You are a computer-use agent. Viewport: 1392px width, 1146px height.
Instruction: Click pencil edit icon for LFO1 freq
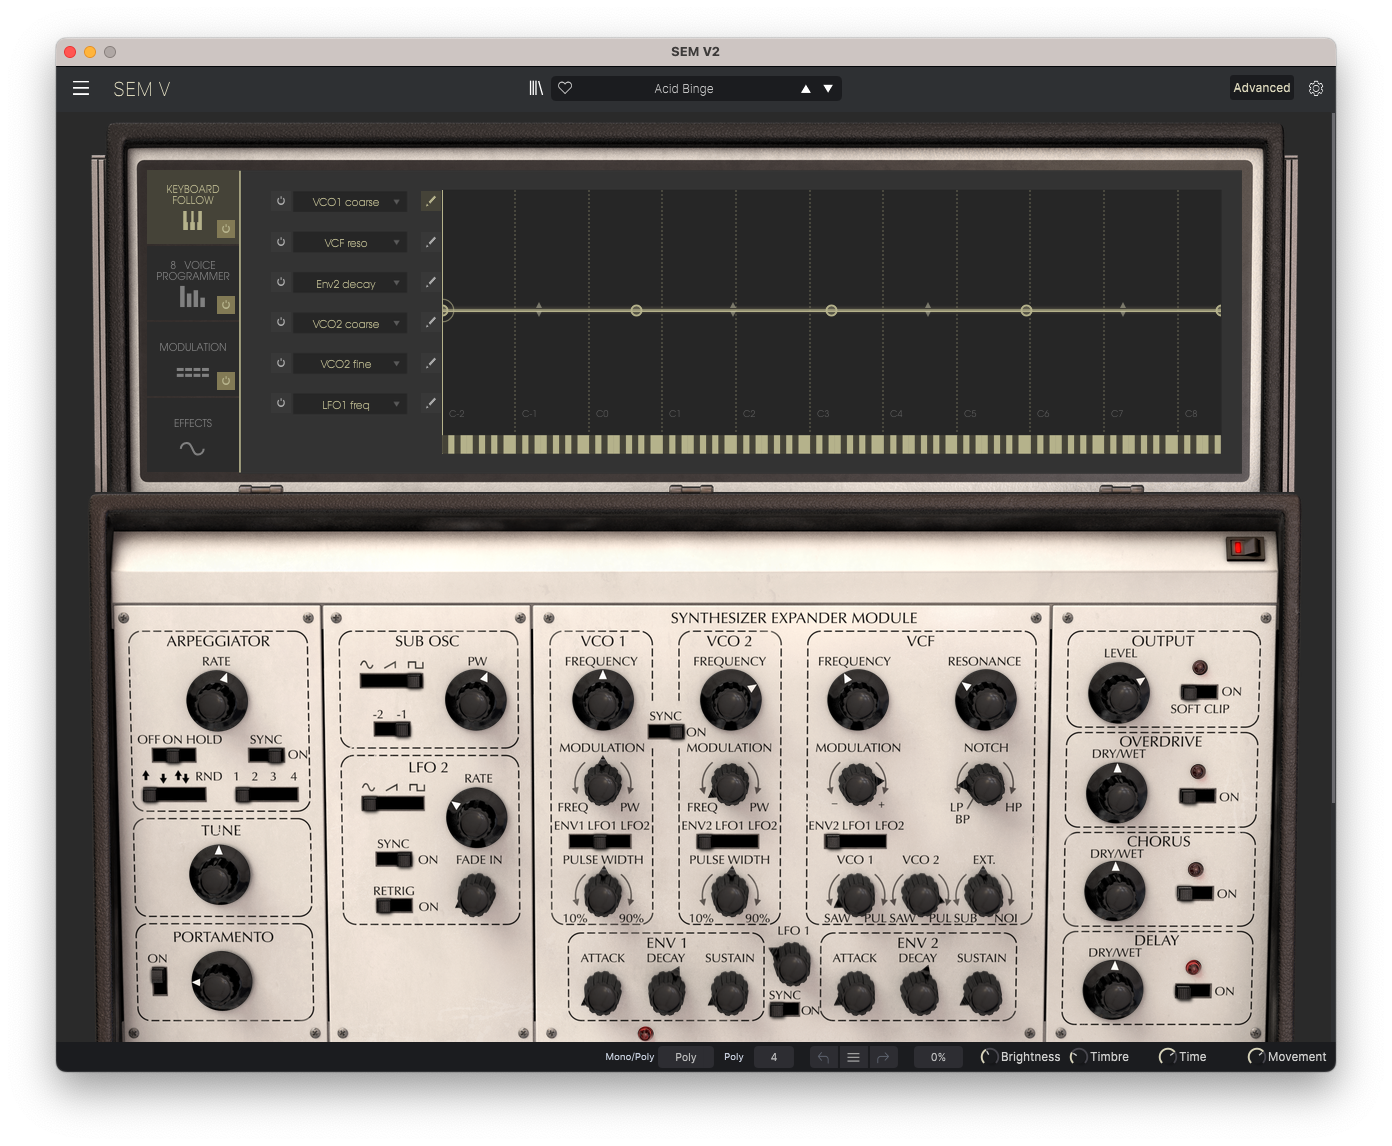(x=431, y=403)
